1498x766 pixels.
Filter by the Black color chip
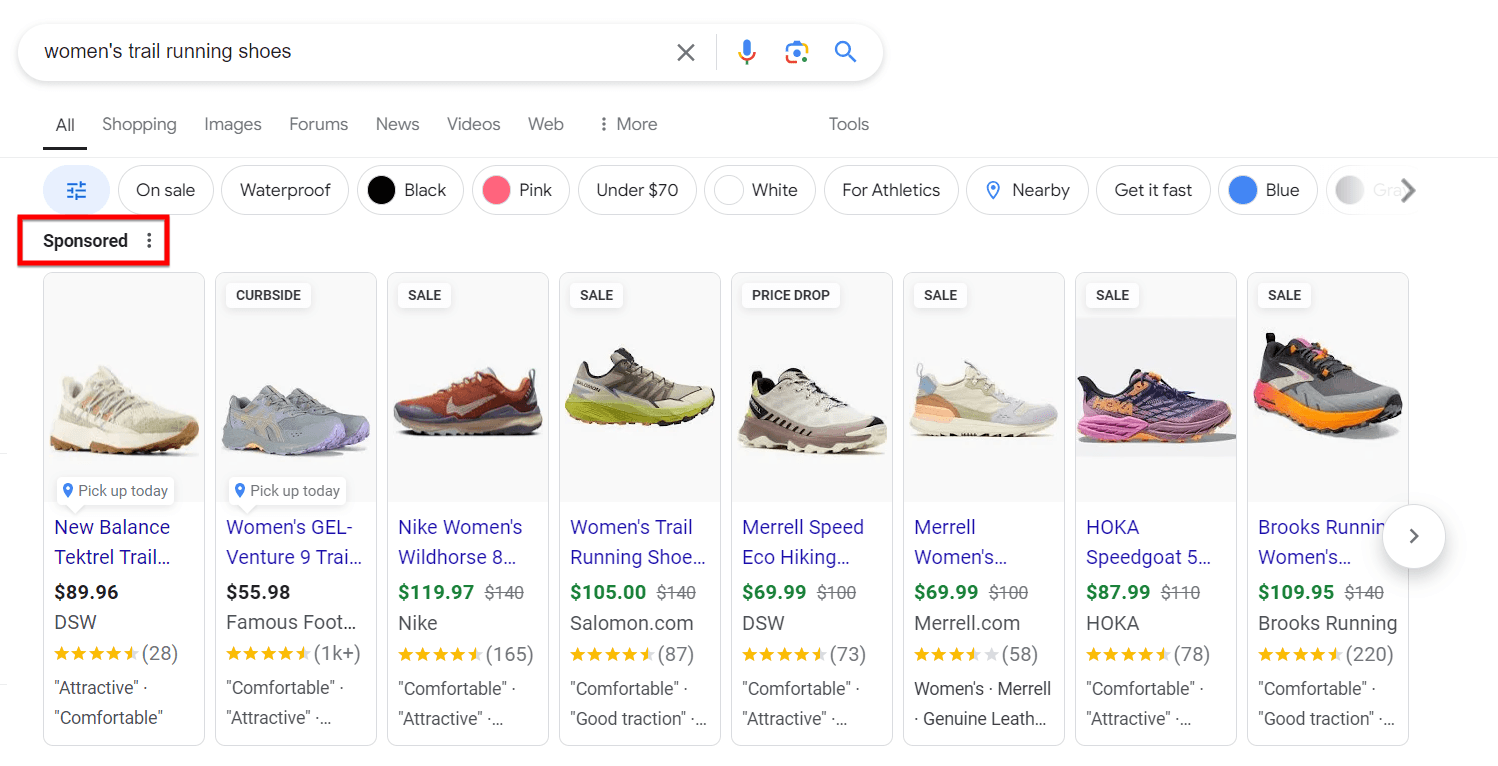(x=410, y=190)
